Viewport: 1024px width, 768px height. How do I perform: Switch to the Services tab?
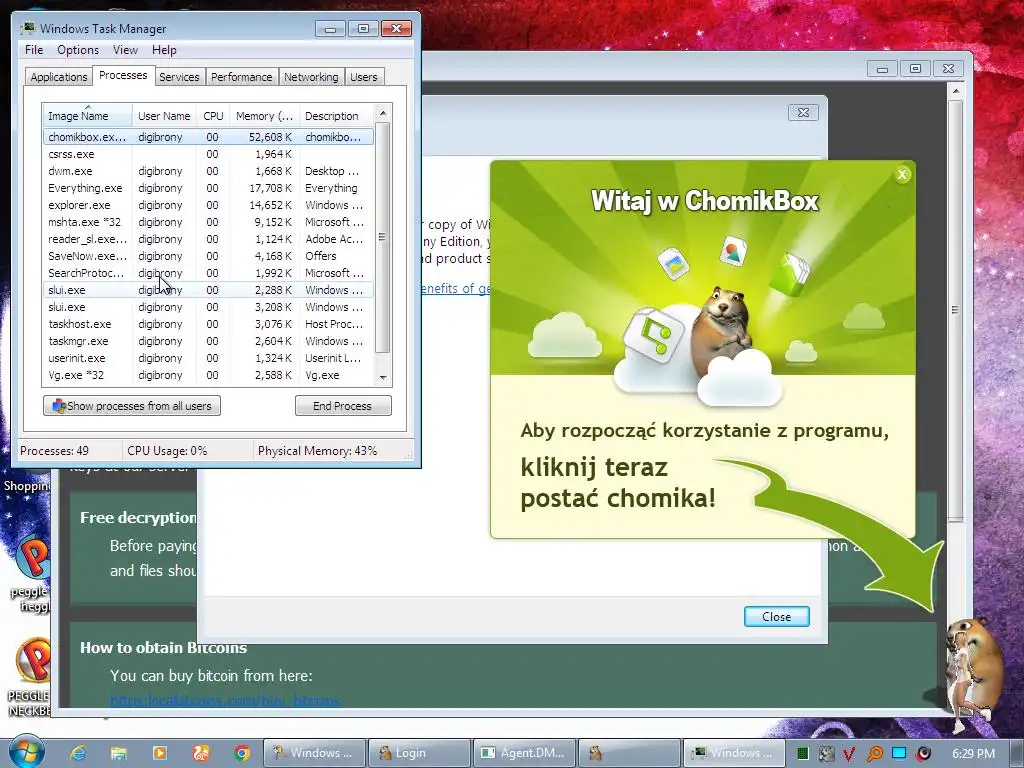coord(179,77)
